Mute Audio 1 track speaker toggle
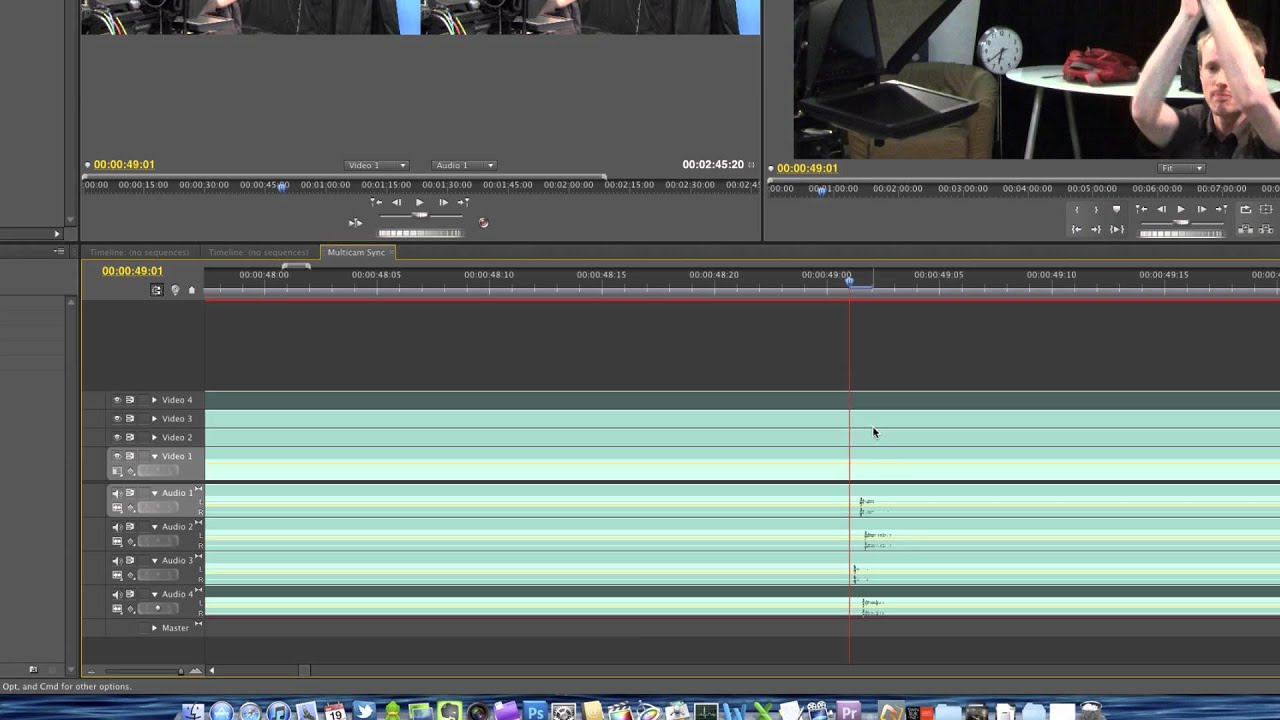This screenshot has height=720, width=1280. pyautogui.click(x=117, y=493)
